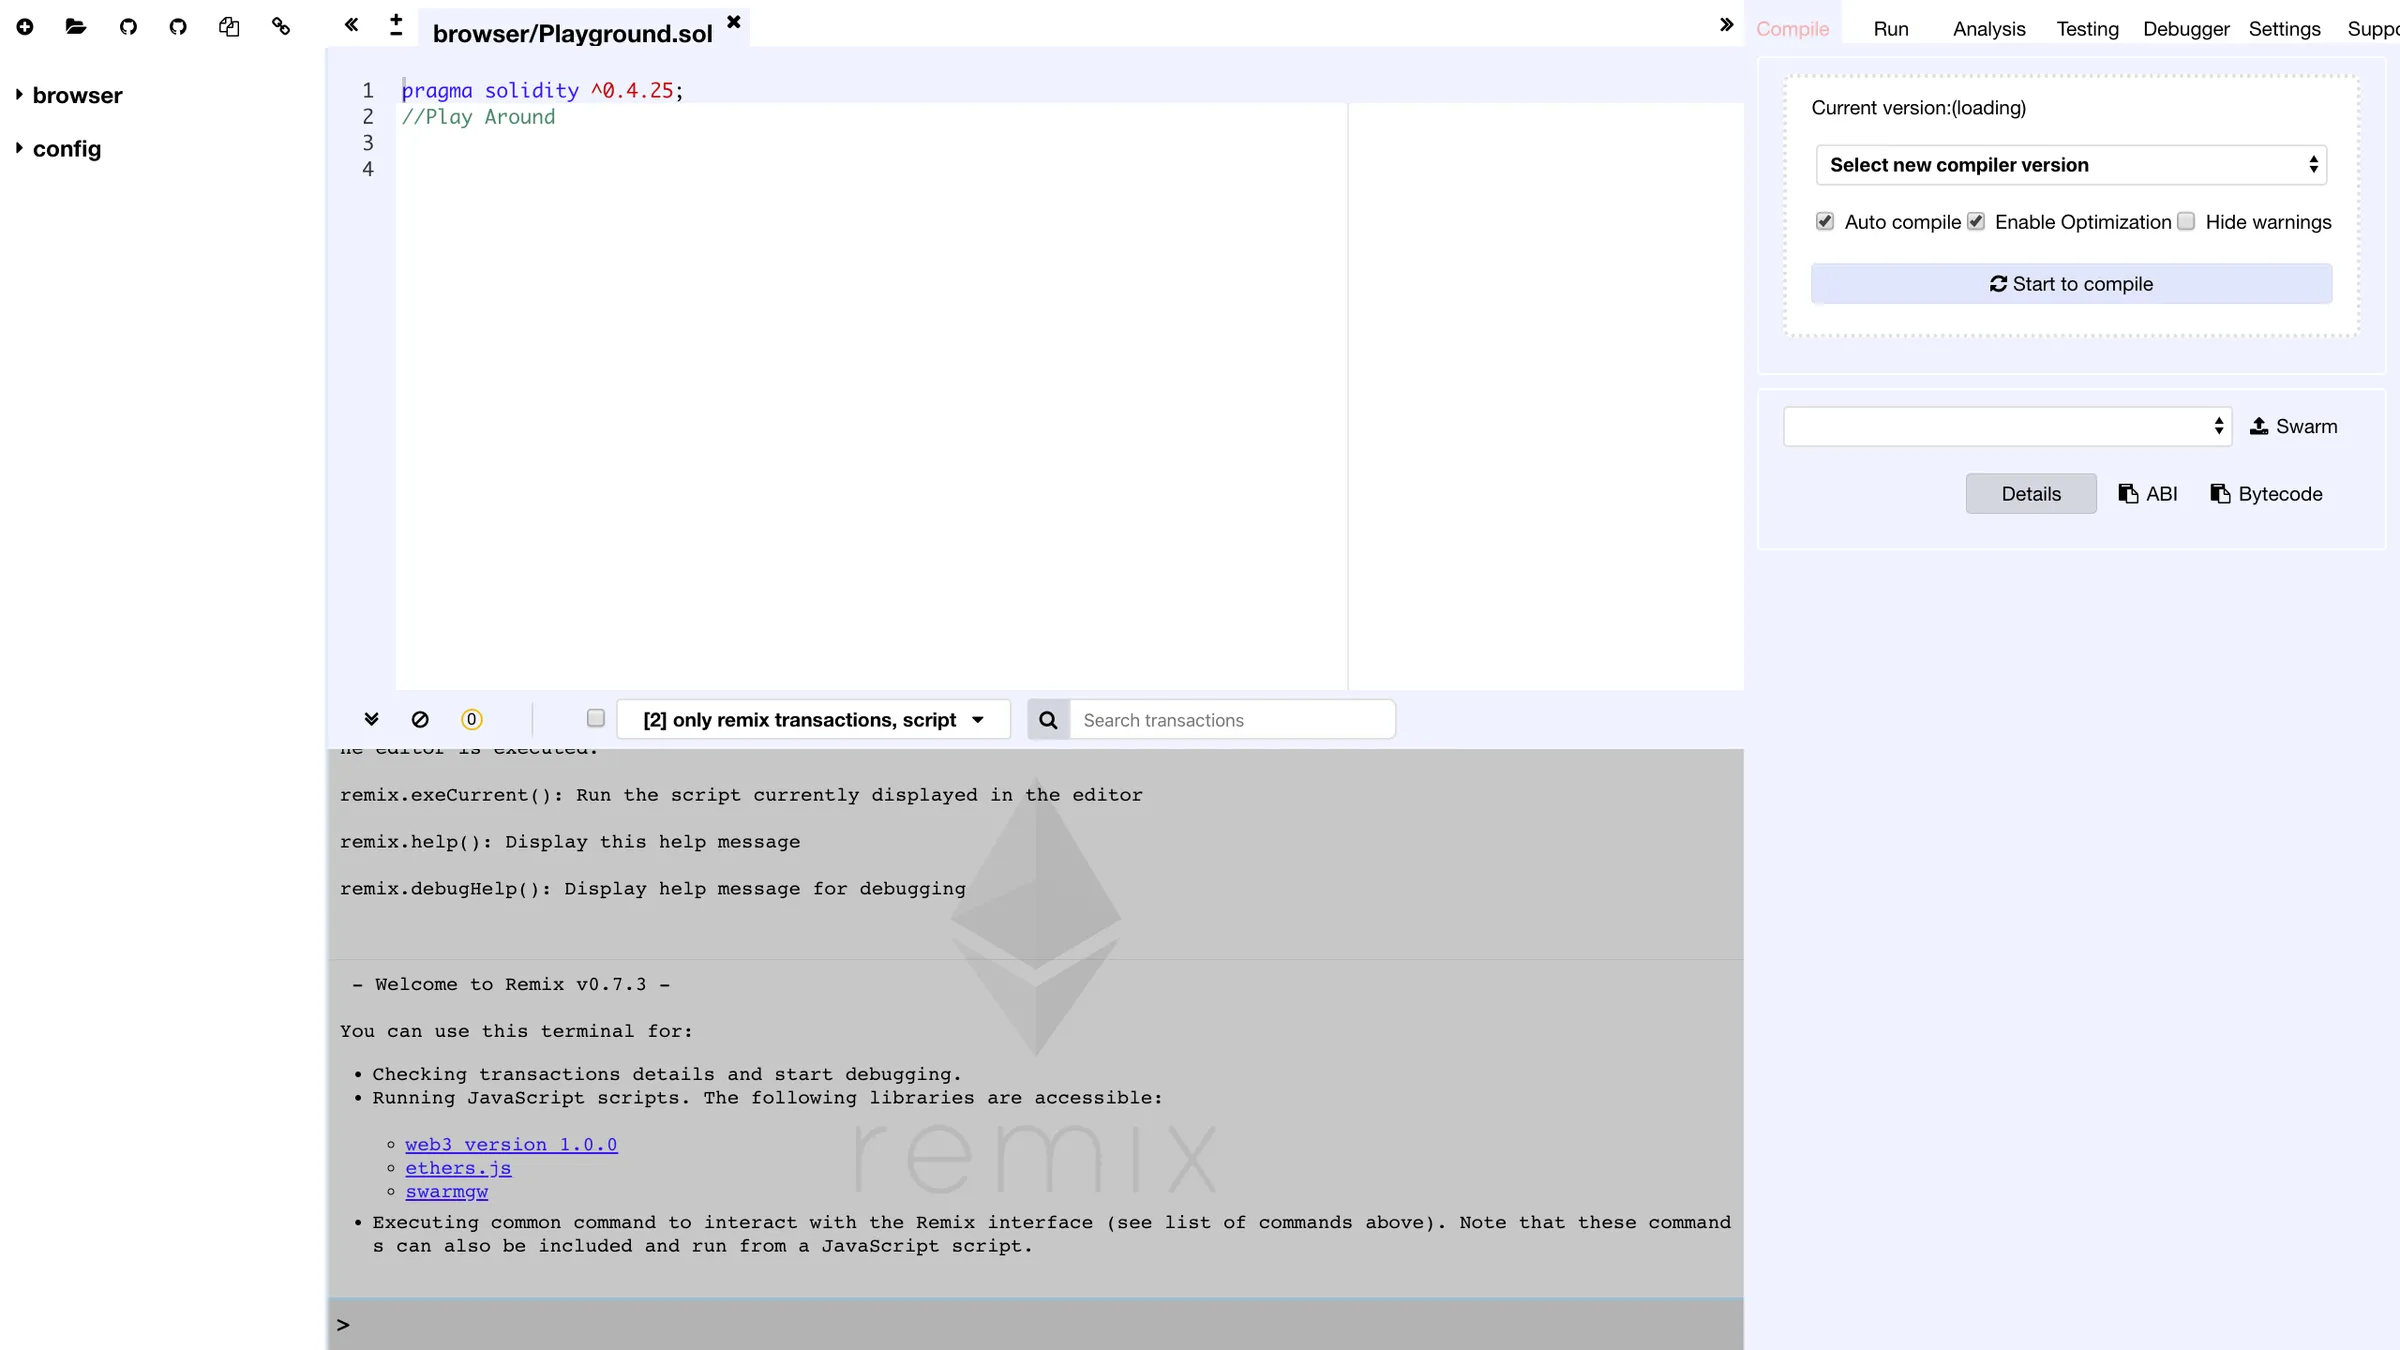Image resolution: width=2400 pixels, height=1350 pixels.
Task: Enable Hide warnings
Action: (2186, 221)
